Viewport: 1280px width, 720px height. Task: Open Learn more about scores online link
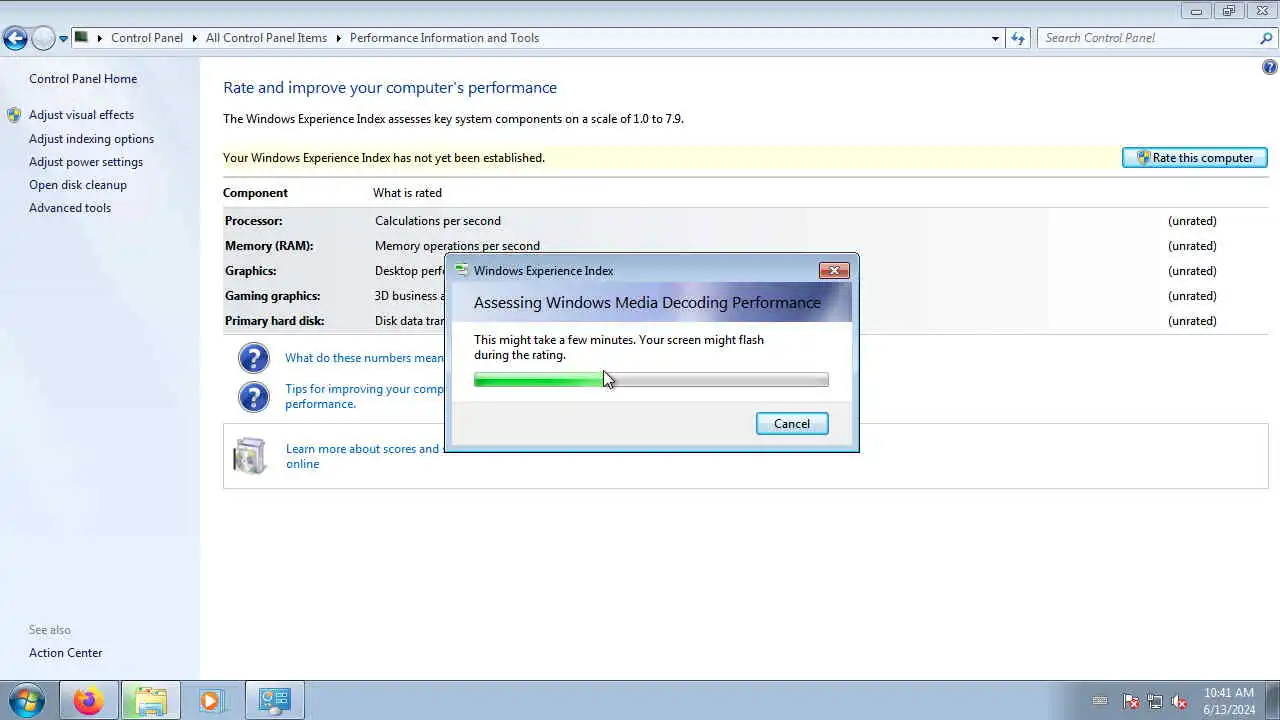point(362,456)
